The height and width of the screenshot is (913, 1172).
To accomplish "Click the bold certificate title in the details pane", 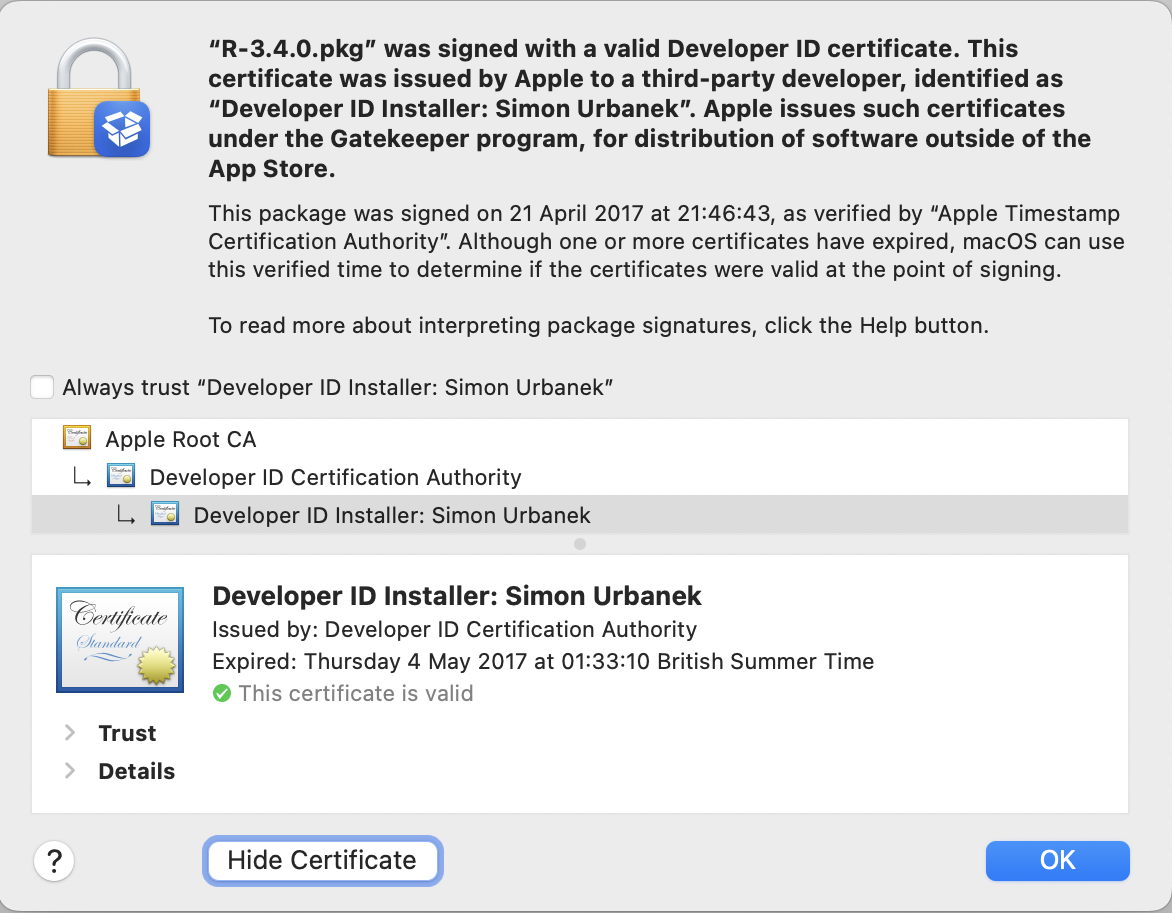I will 457,596.
